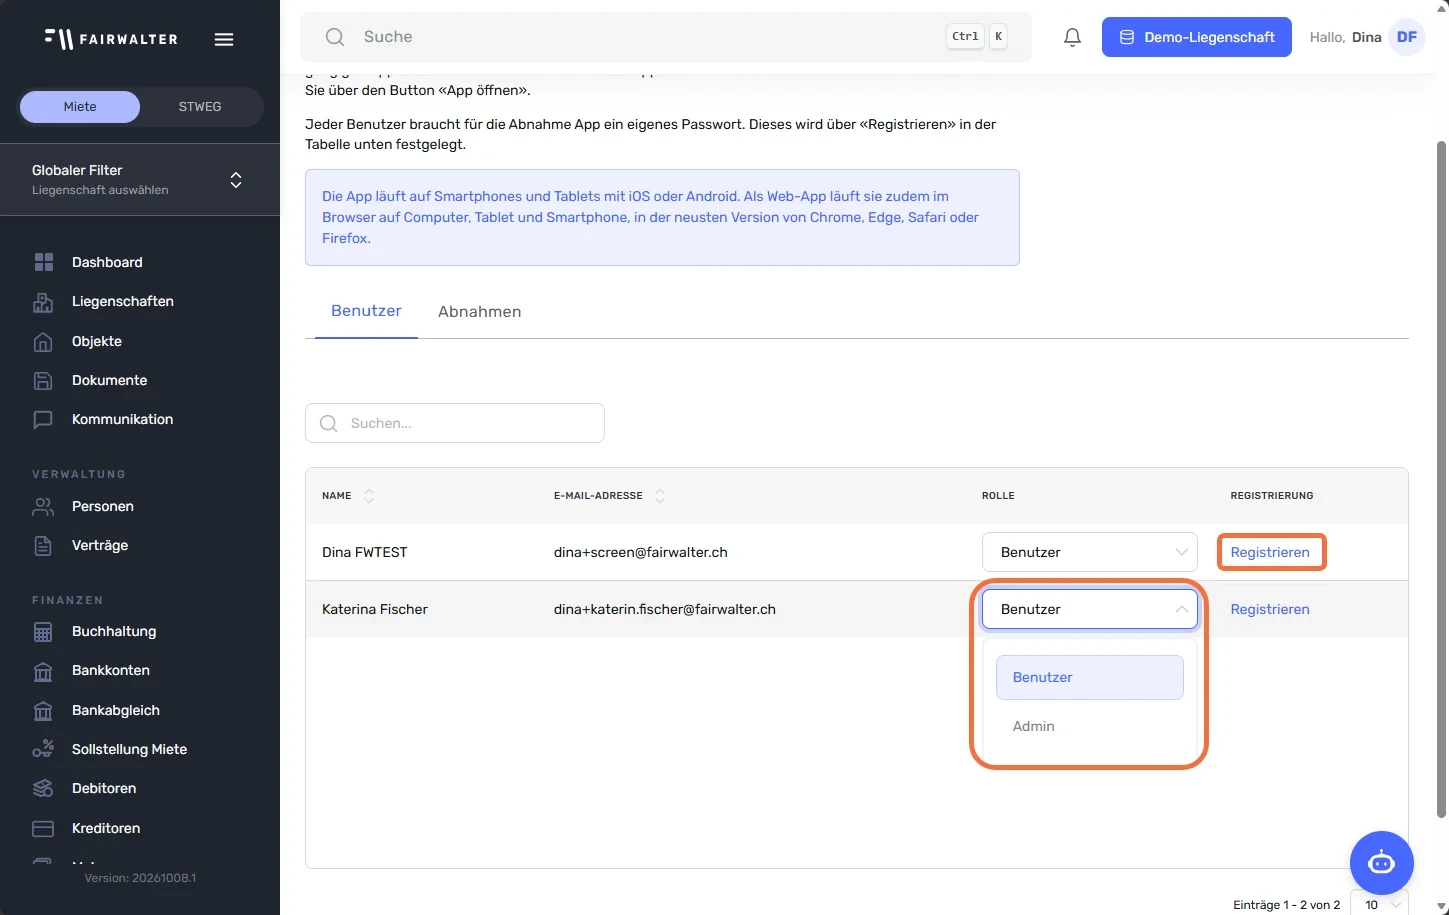The image size is (1449, 915).
Task: Click the Bankkonten bank icon
Action: (43, 671)
